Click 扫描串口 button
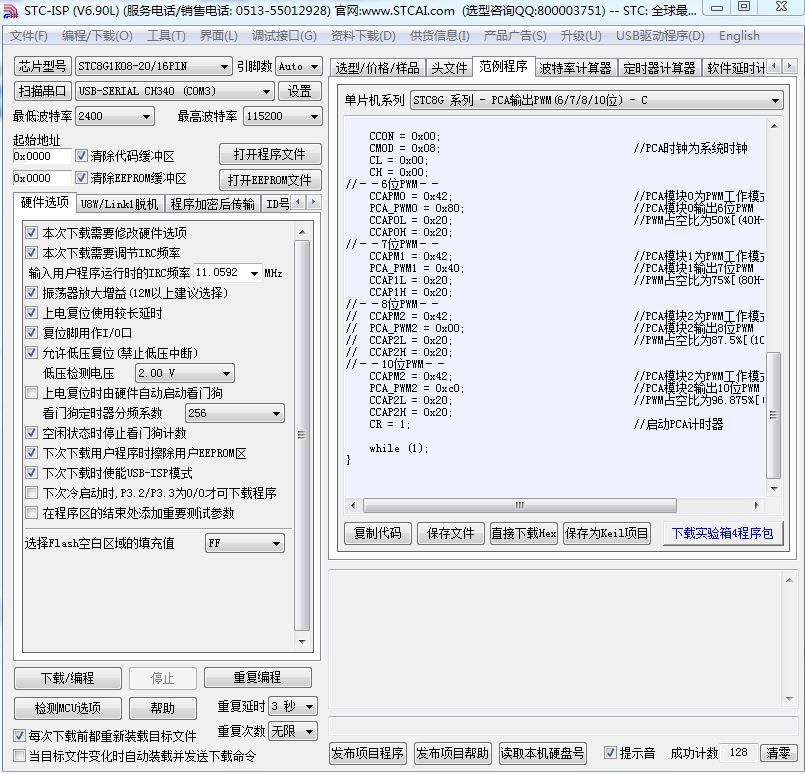 (x=42, y=91)
